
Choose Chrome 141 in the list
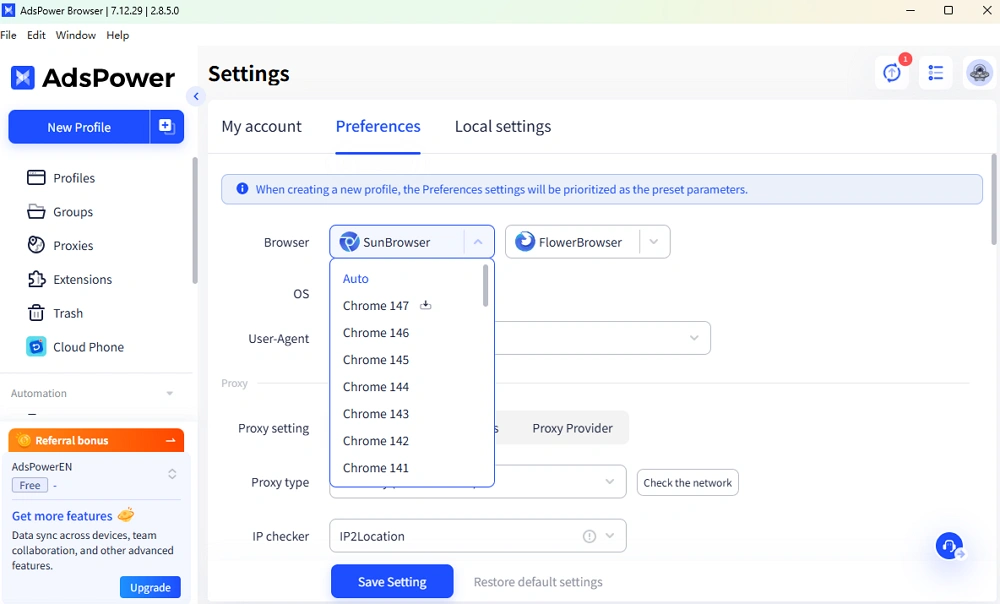pyautogui.click(x=375, y=468)
